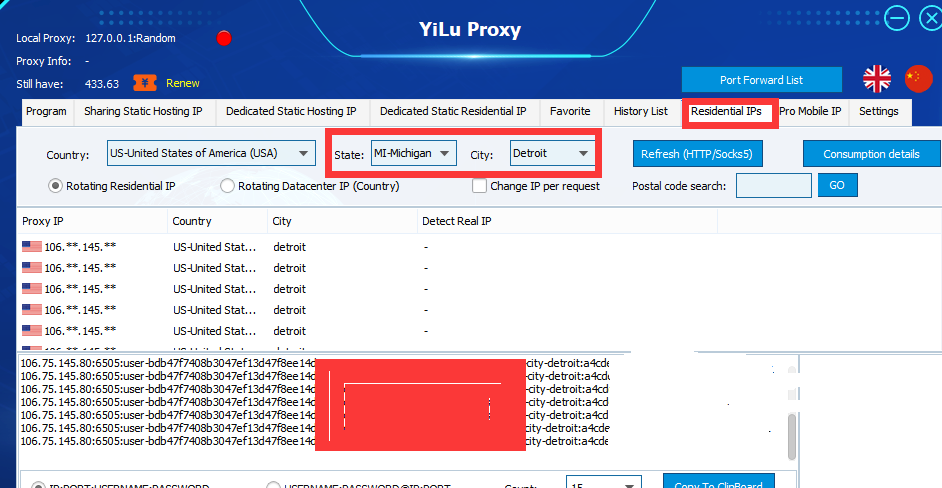Click the Renew link
The height and width of the screenshot is (488, 942).
point(183,83)
